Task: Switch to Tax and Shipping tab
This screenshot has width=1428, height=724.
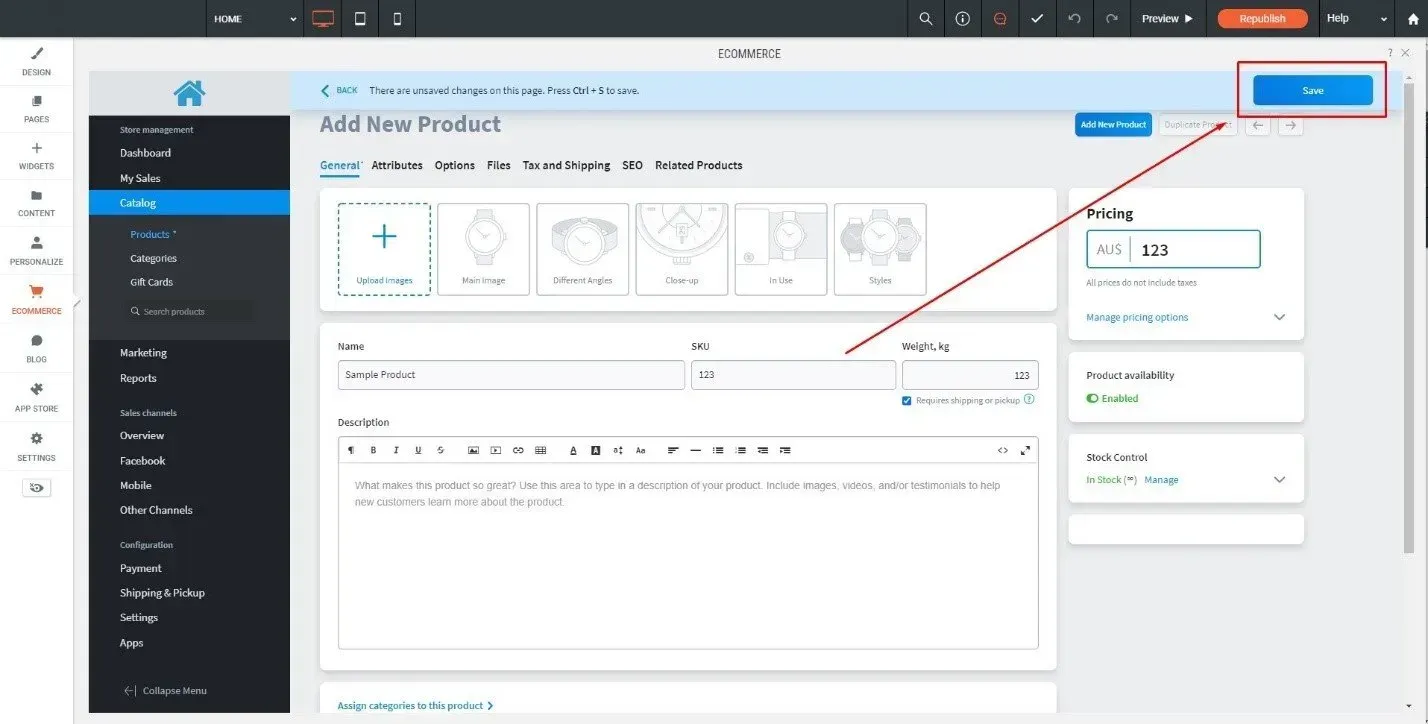Action: point(566,165)
